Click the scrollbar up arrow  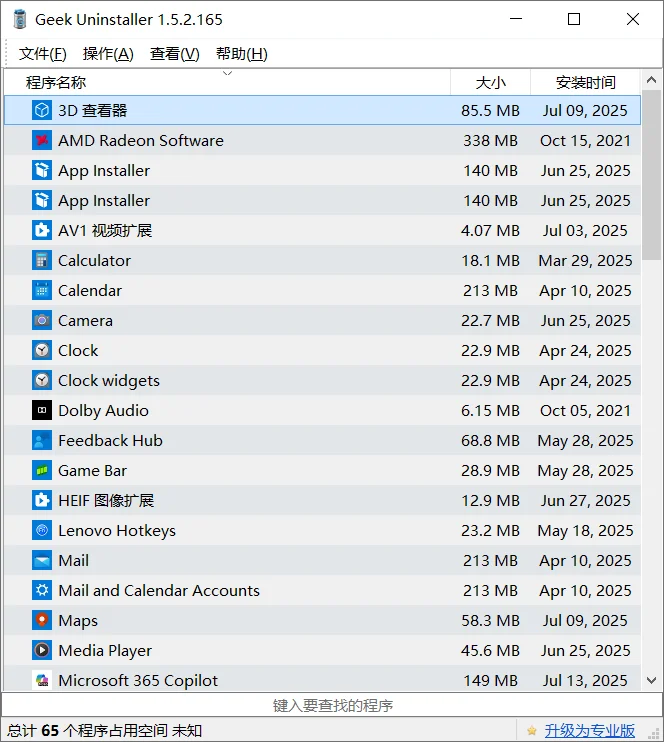(651, 80)
